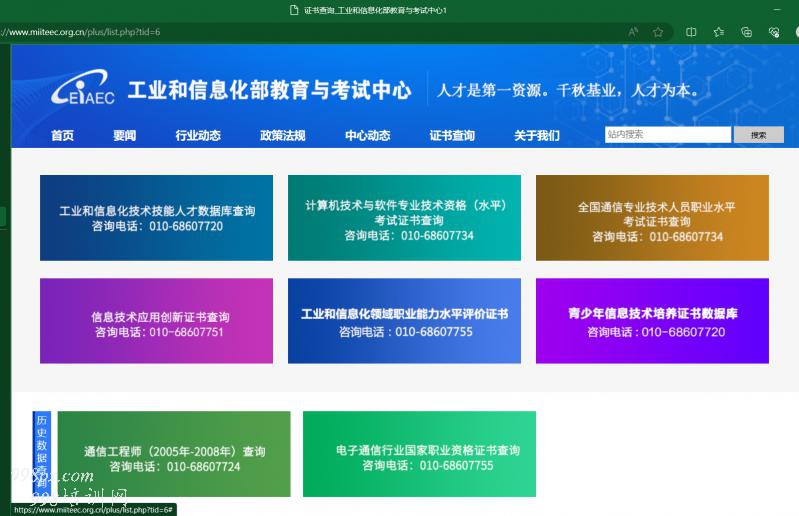Image resolution: width=799 pixels, height=516 pixels.
Task: Click the page document icon in title bar
Action: pyautogui.click(x=294, y=10)
